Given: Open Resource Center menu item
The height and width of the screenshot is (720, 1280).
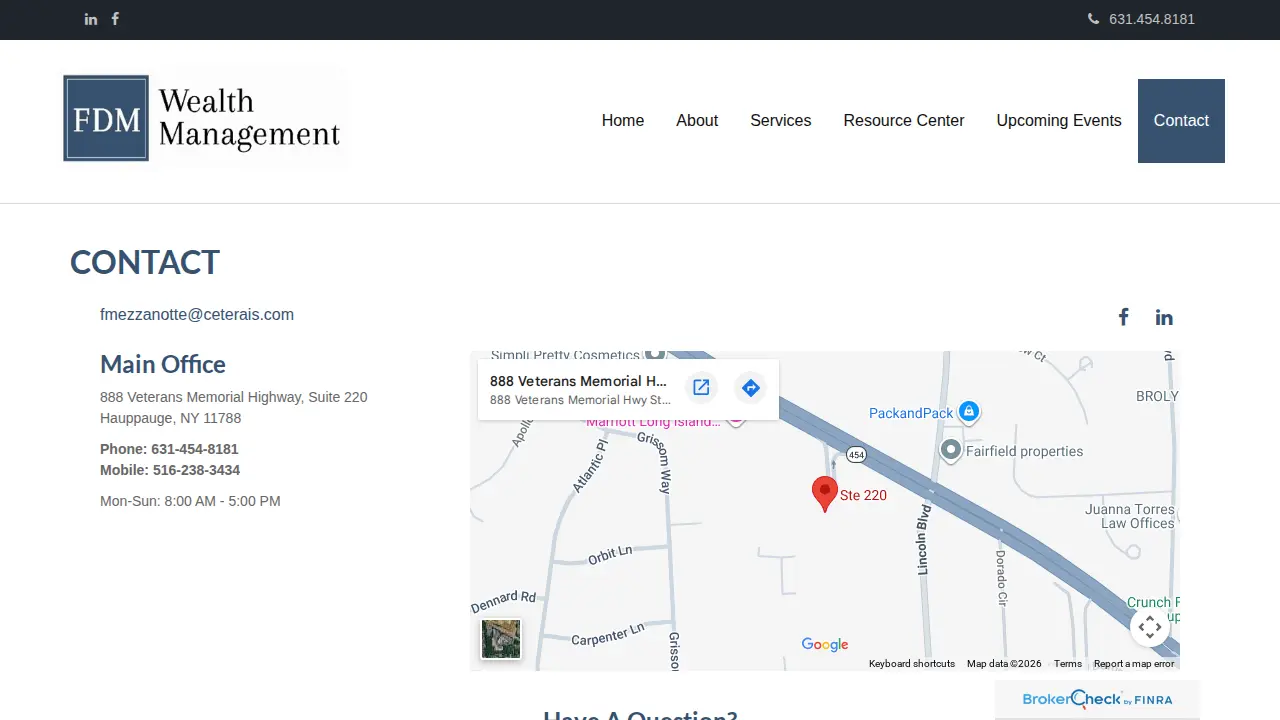Looking at the screenshot, I should pos(904,121).
